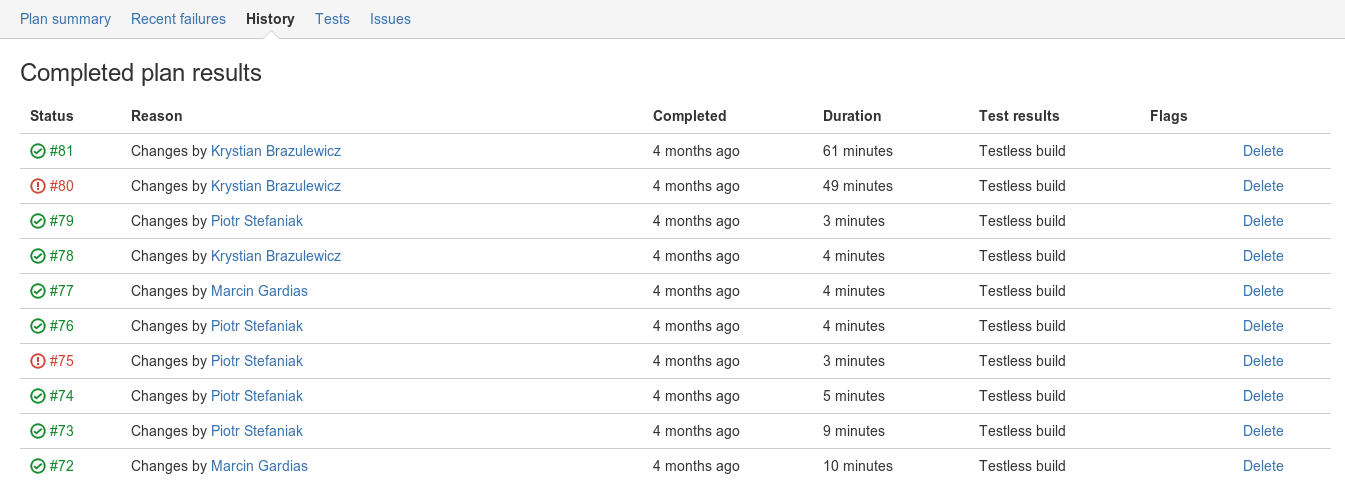This screenshot has height=482, width=1345.
Task: Click the success status icon of build #79
Action: (x=38, y=221)
